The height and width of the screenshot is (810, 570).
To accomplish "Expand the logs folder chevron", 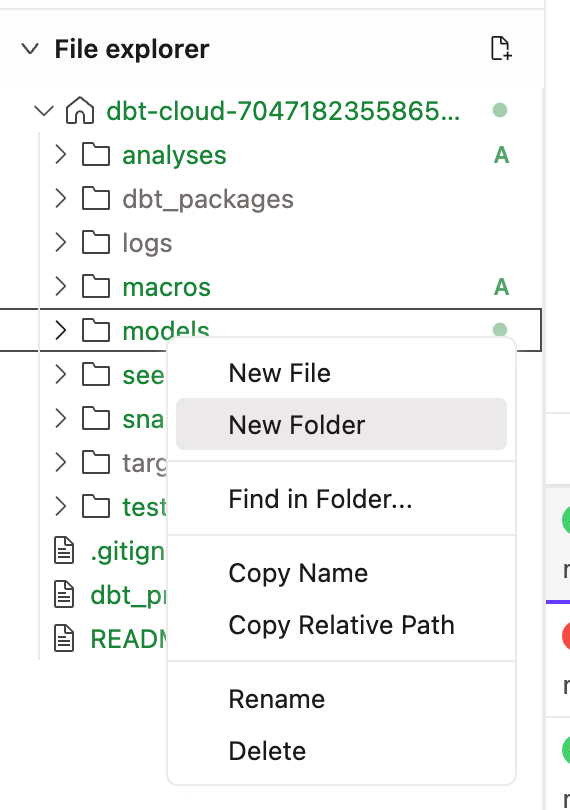I will pos(60,243).
